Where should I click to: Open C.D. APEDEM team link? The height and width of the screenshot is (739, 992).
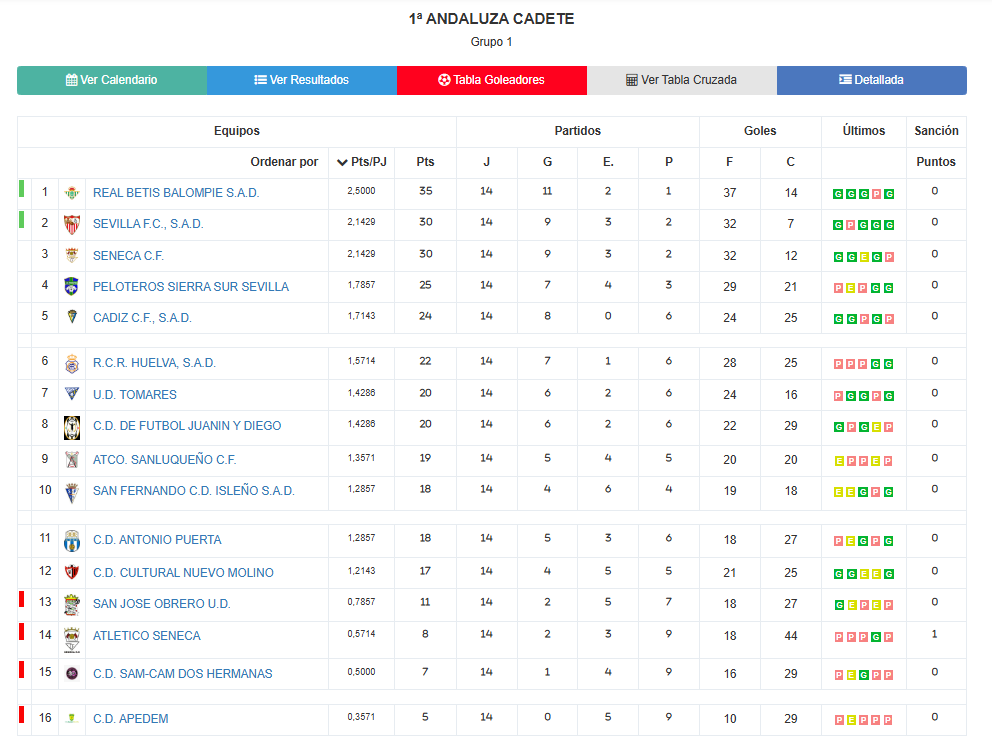pyautogui.click(x=131, y=719)
